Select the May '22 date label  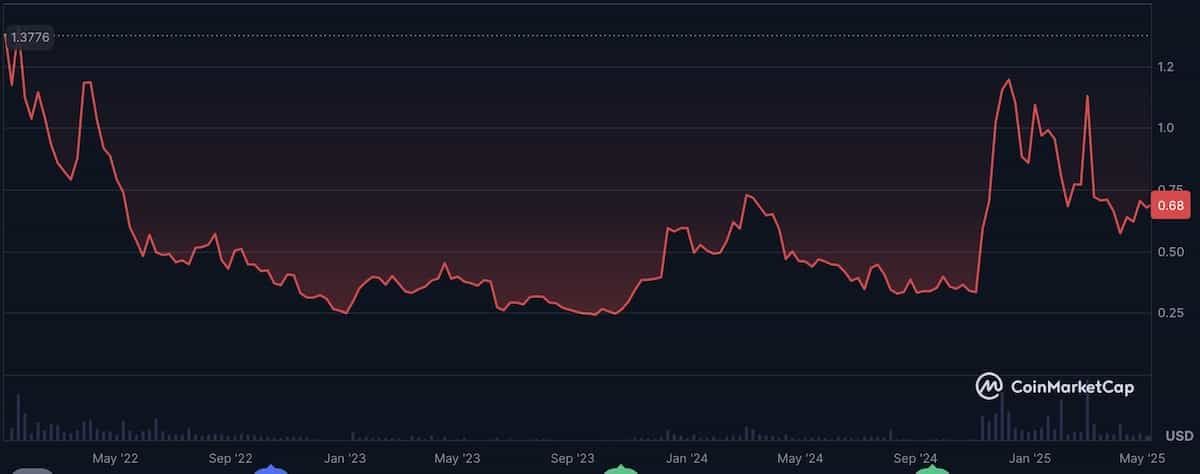pyautogui.click(x=116, y=458)
